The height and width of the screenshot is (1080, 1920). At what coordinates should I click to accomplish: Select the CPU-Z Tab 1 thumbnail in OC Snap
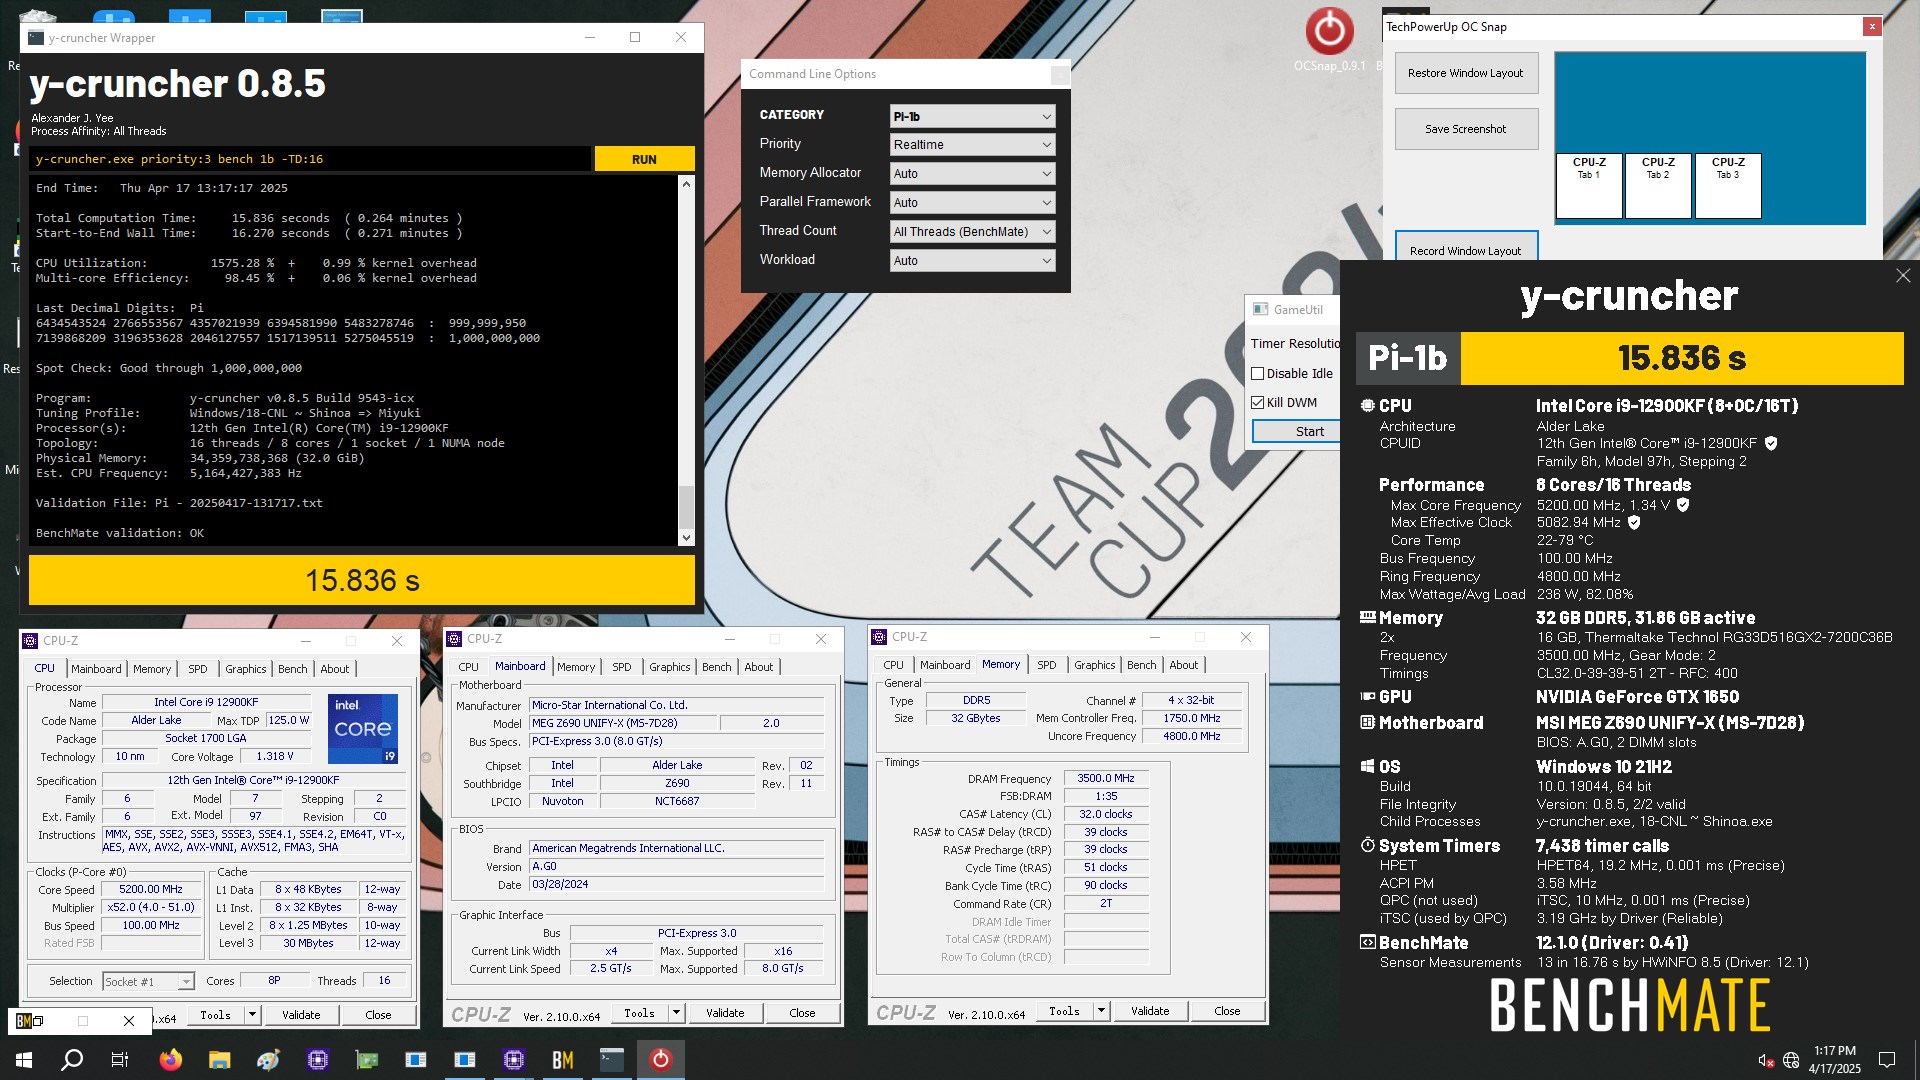coord(1589,186)
